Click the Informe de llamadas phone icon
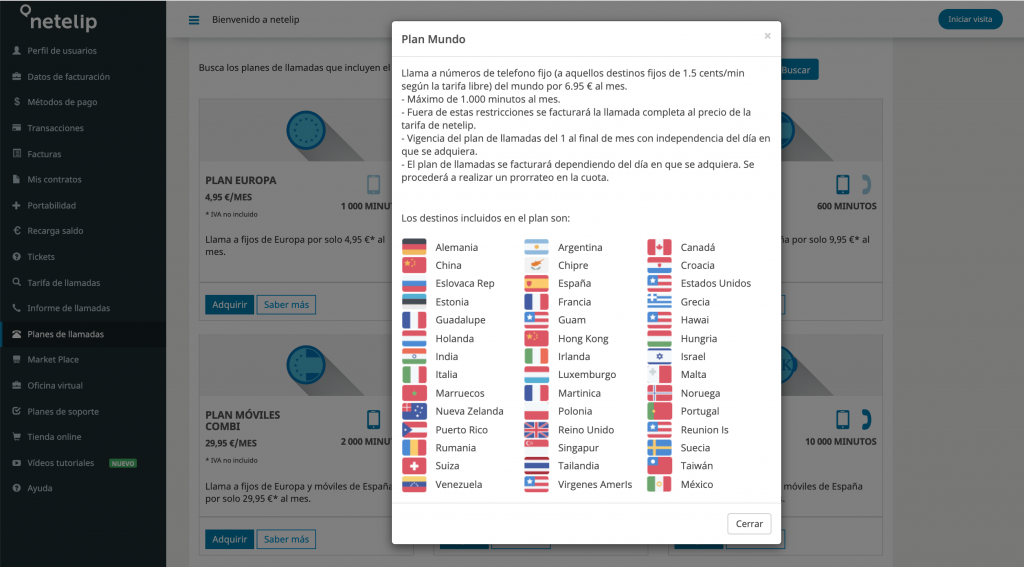1024x567 pixels. 16,308
